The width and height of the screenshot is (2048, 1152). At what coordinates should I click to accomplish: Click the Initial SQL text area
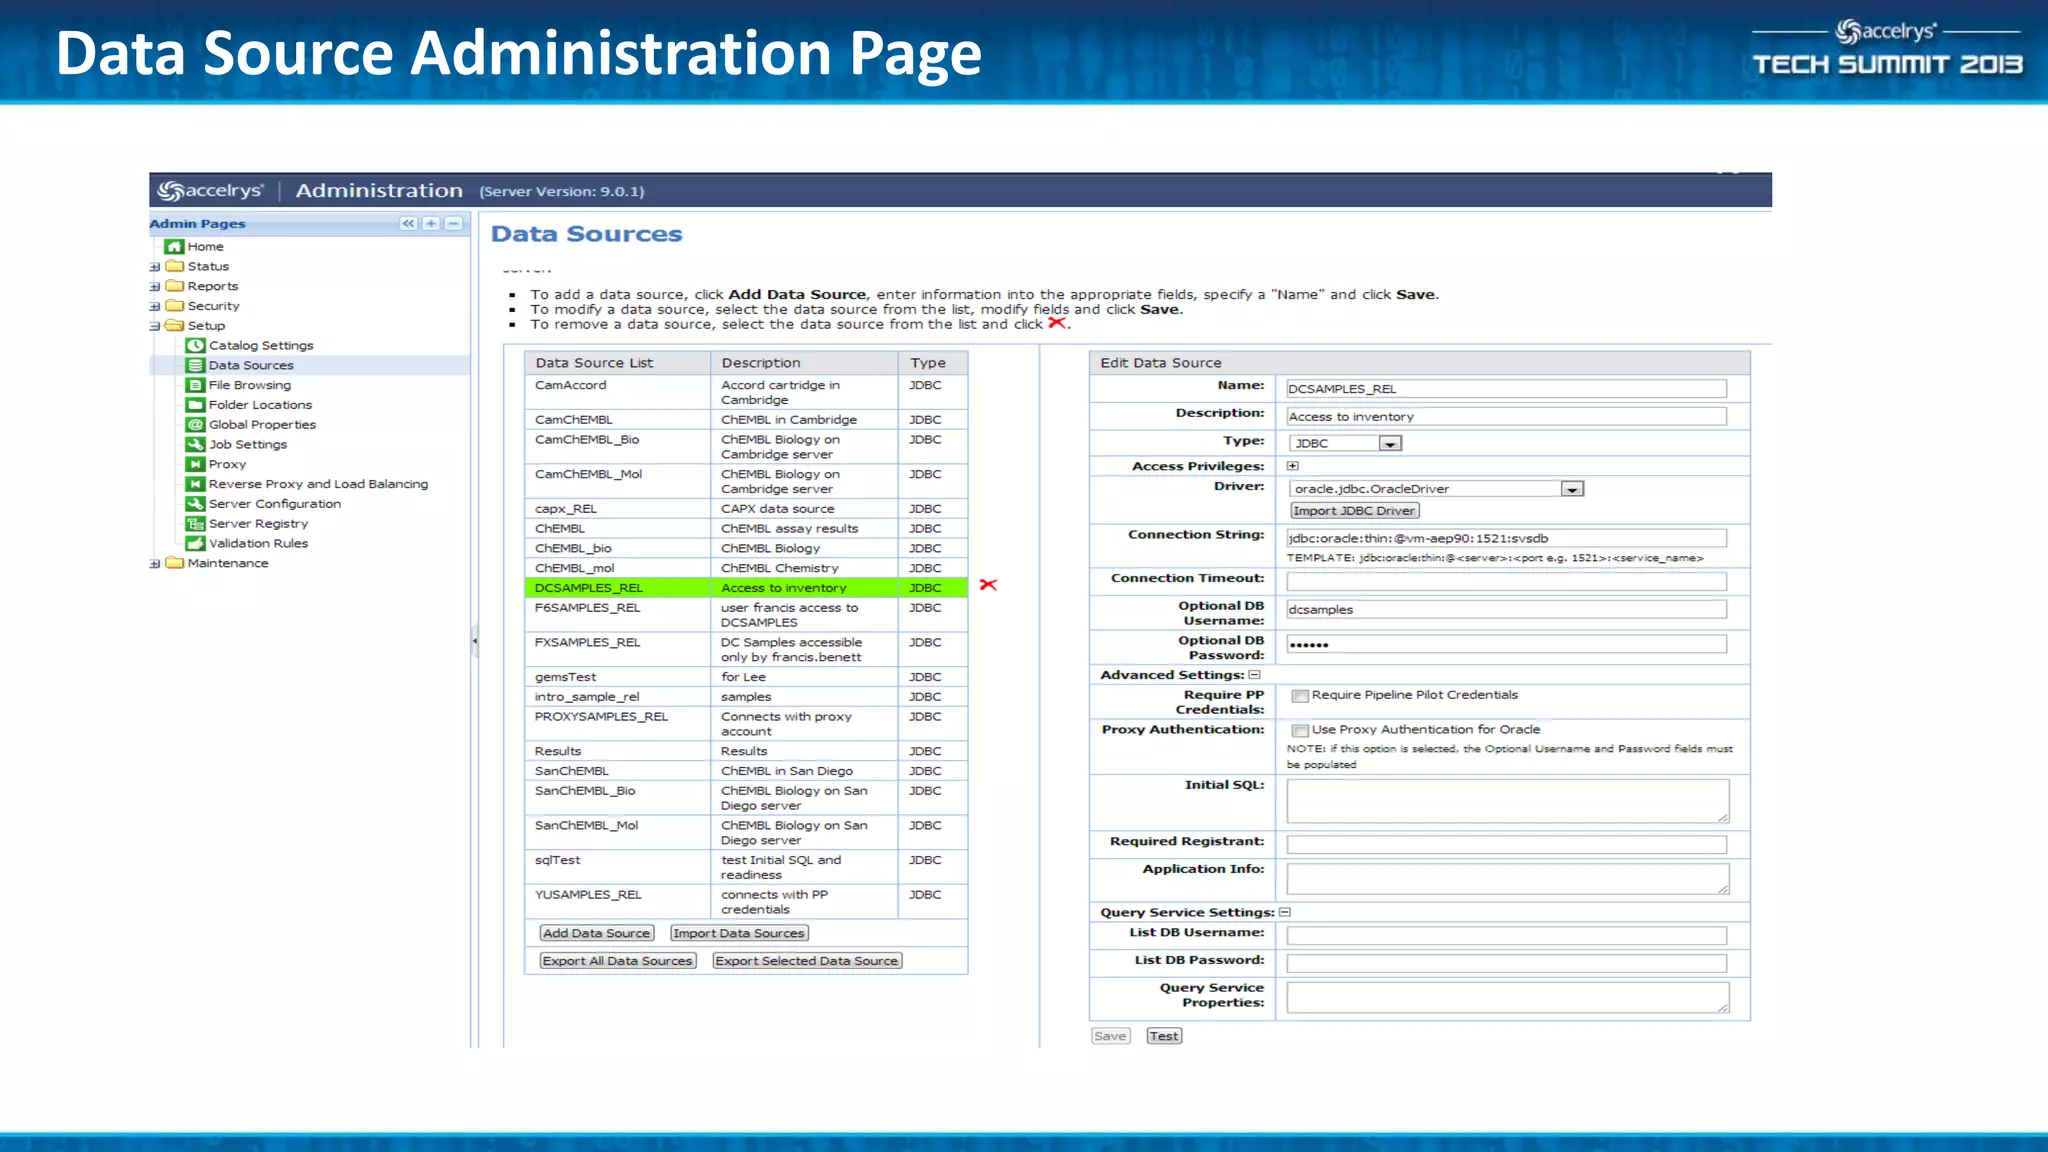point(1507,801)
